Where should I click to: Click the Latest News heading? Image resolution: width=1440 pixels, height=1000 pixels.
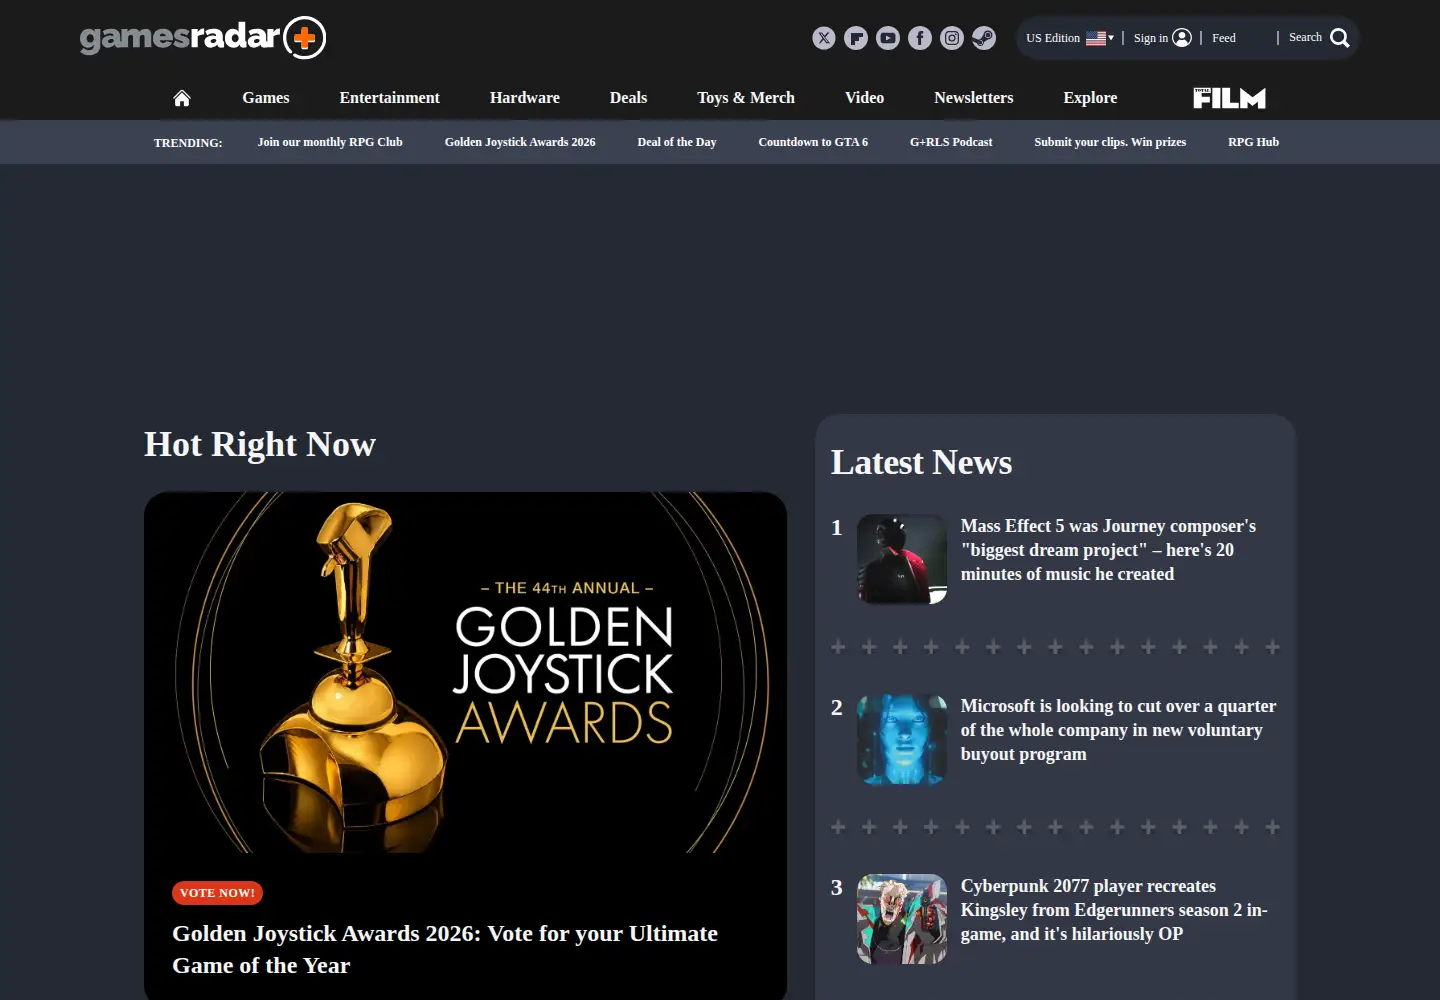click(x=921, y=462)
